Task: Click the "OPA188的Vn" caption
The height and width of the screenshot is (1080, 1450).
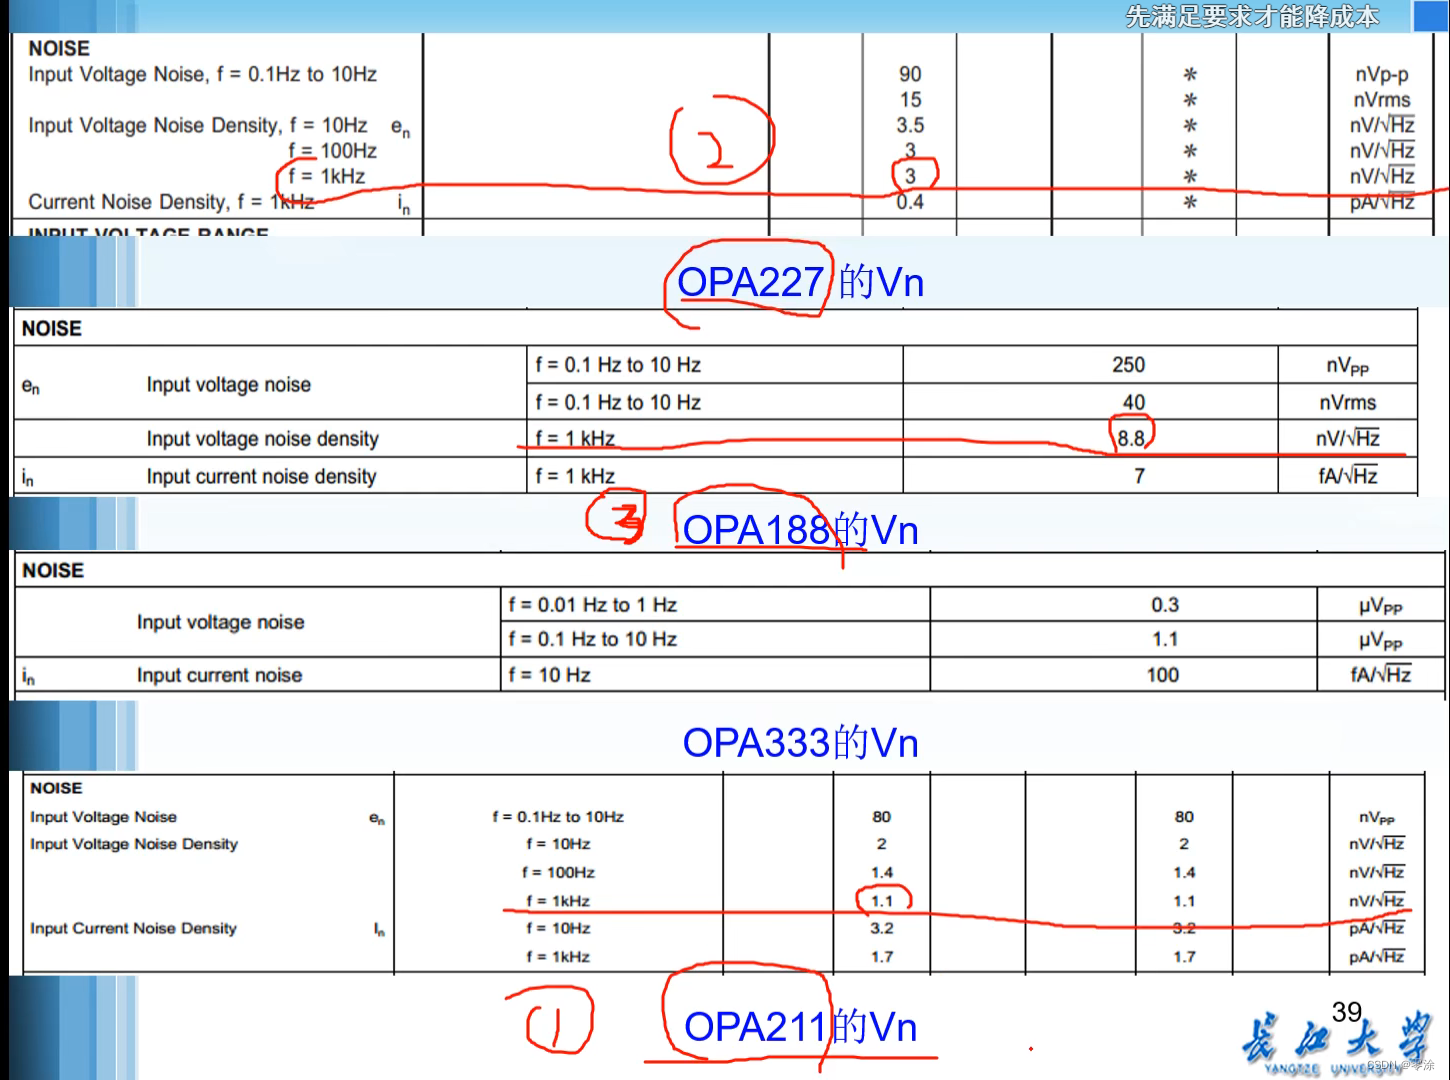Action: tap(800, 529)
